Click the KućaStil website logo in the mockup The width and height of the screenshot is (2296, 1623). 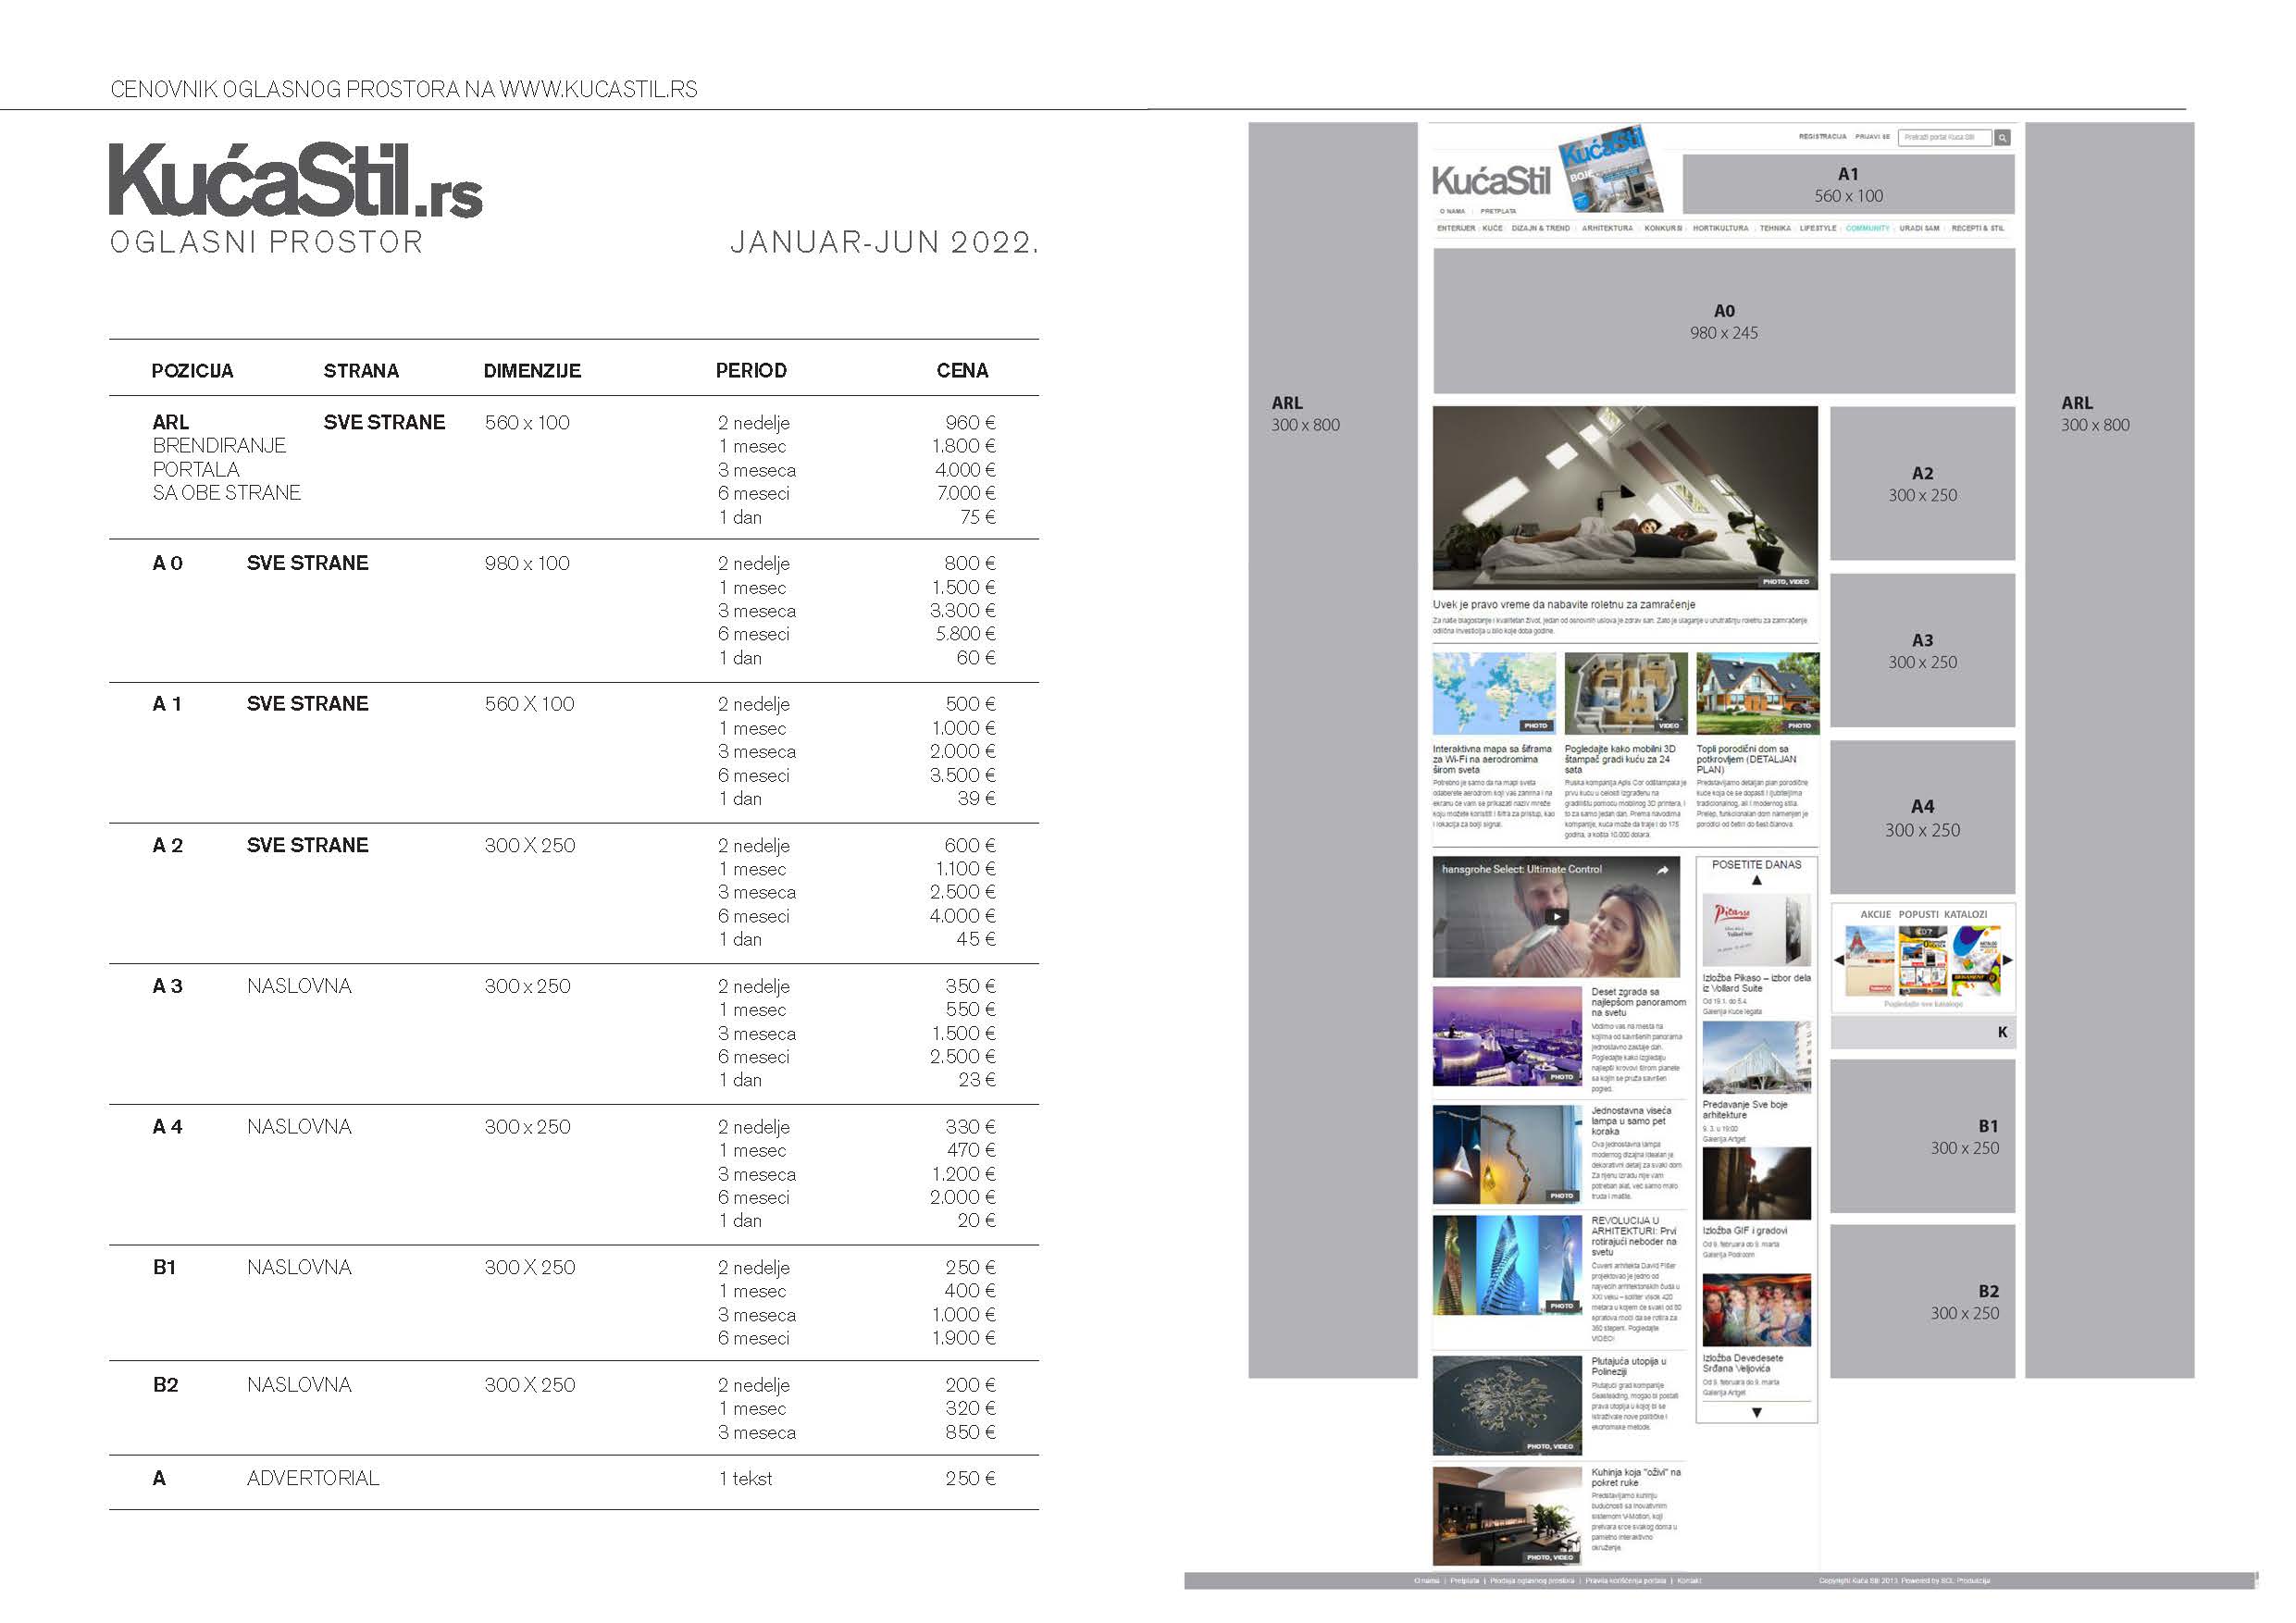1491,181
